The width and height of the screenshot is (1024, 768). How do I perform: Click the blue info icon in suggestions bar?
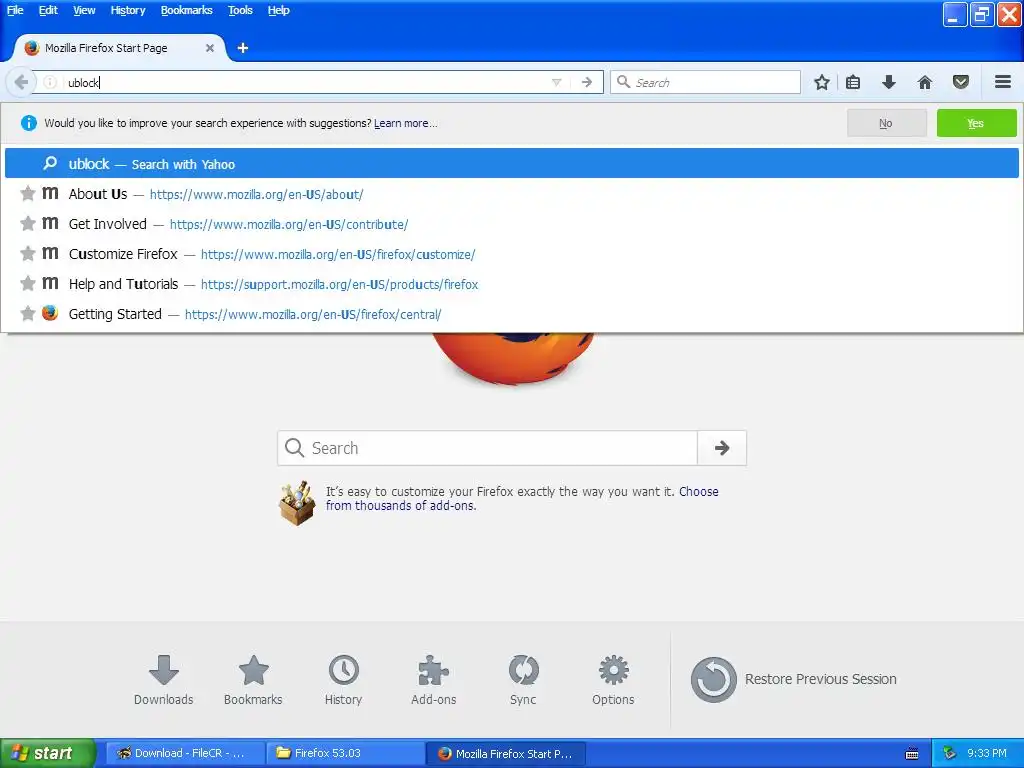coord(29,123)
